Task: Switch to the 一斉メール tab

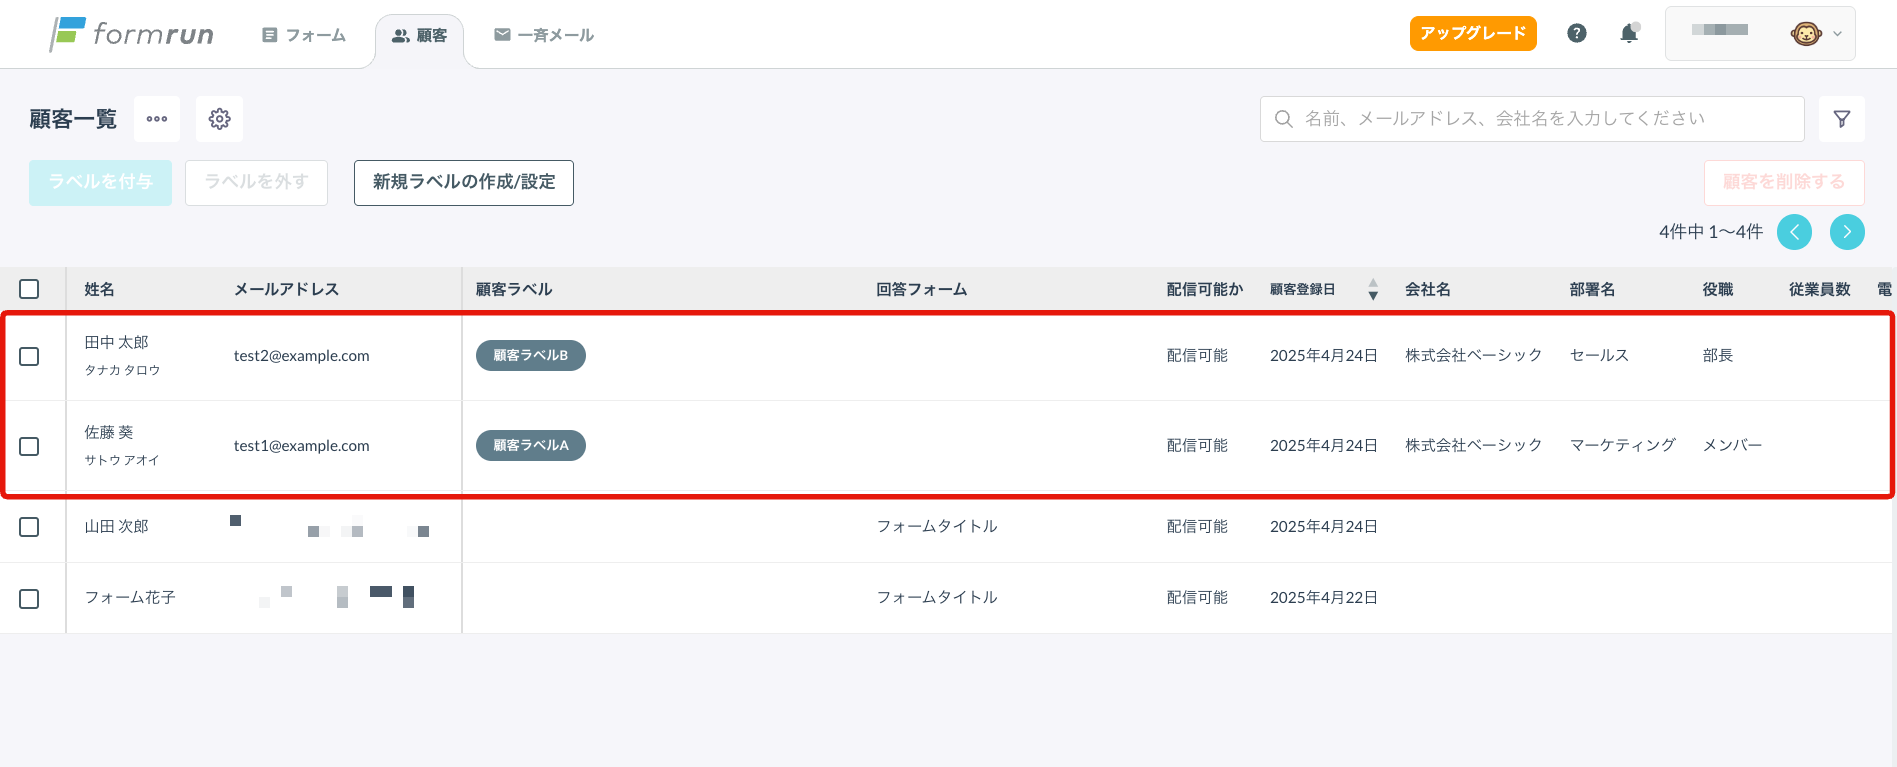Action: [544, 35]
